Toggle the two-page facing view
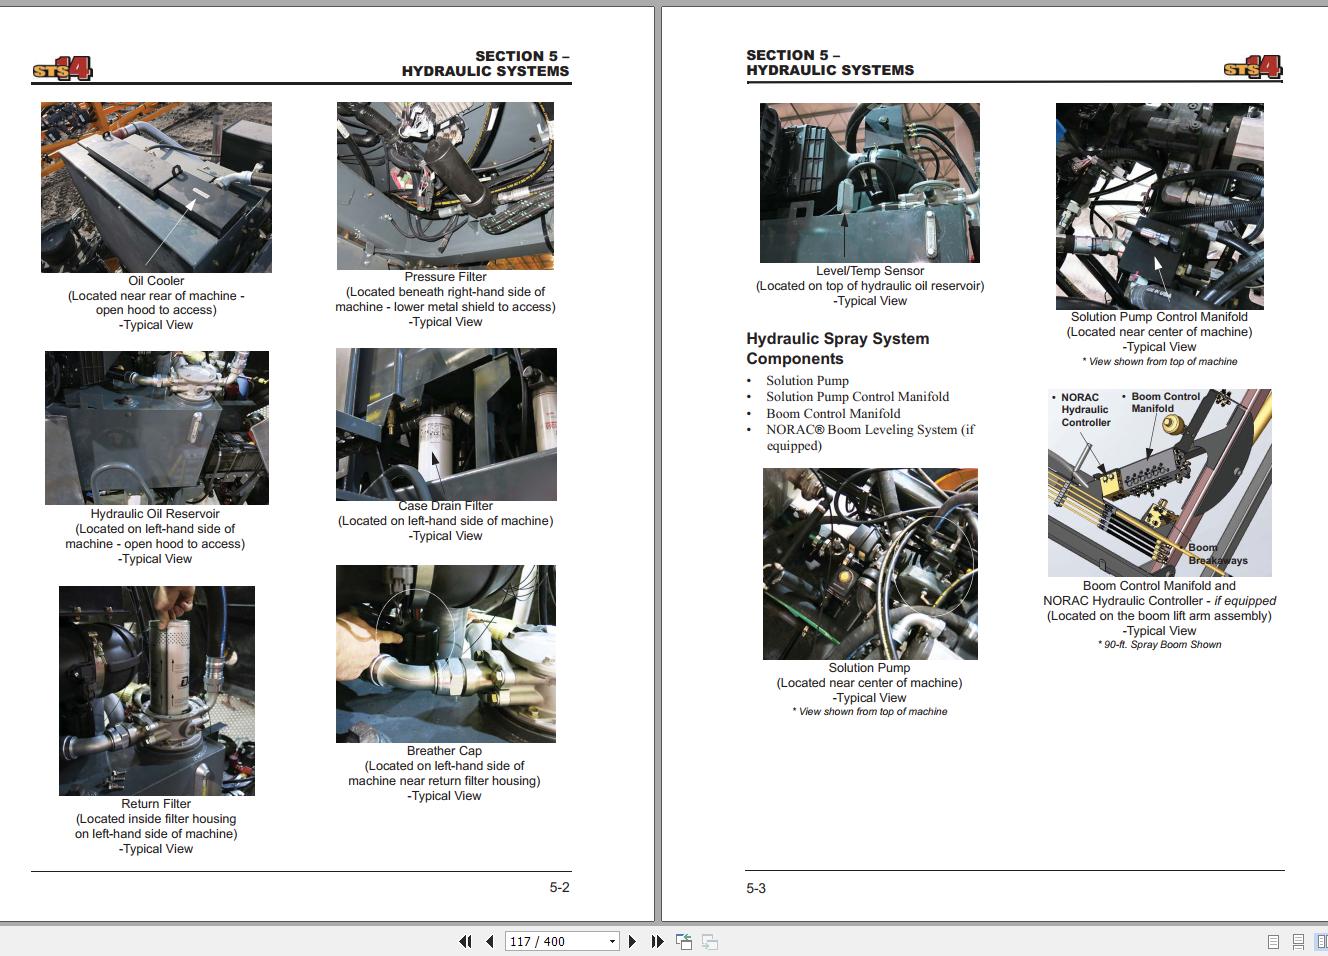The image size is (1328, 956). (x=1320, y=941)
